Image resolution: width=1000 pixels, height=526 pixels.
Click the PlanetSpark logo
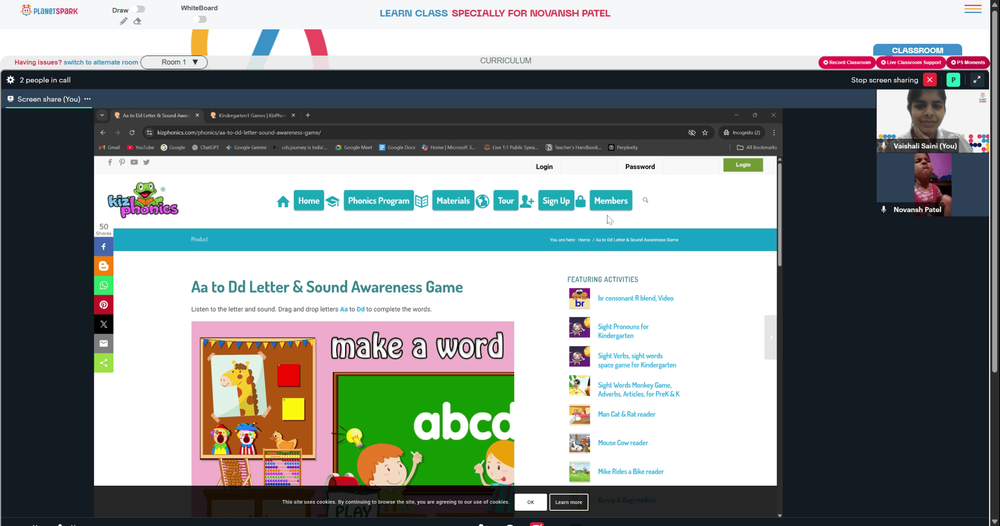pyautogui.click(x=49, y=11)
